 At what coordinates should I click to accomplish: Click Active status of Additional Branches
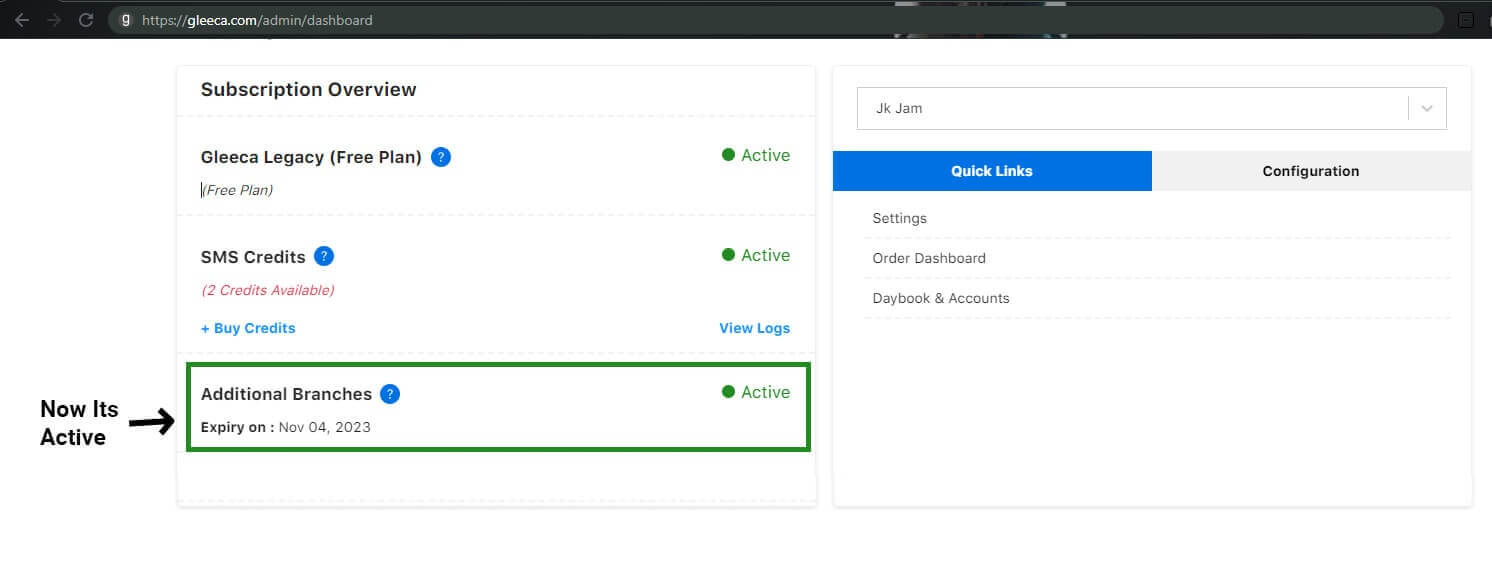click(x=756, y=392)
